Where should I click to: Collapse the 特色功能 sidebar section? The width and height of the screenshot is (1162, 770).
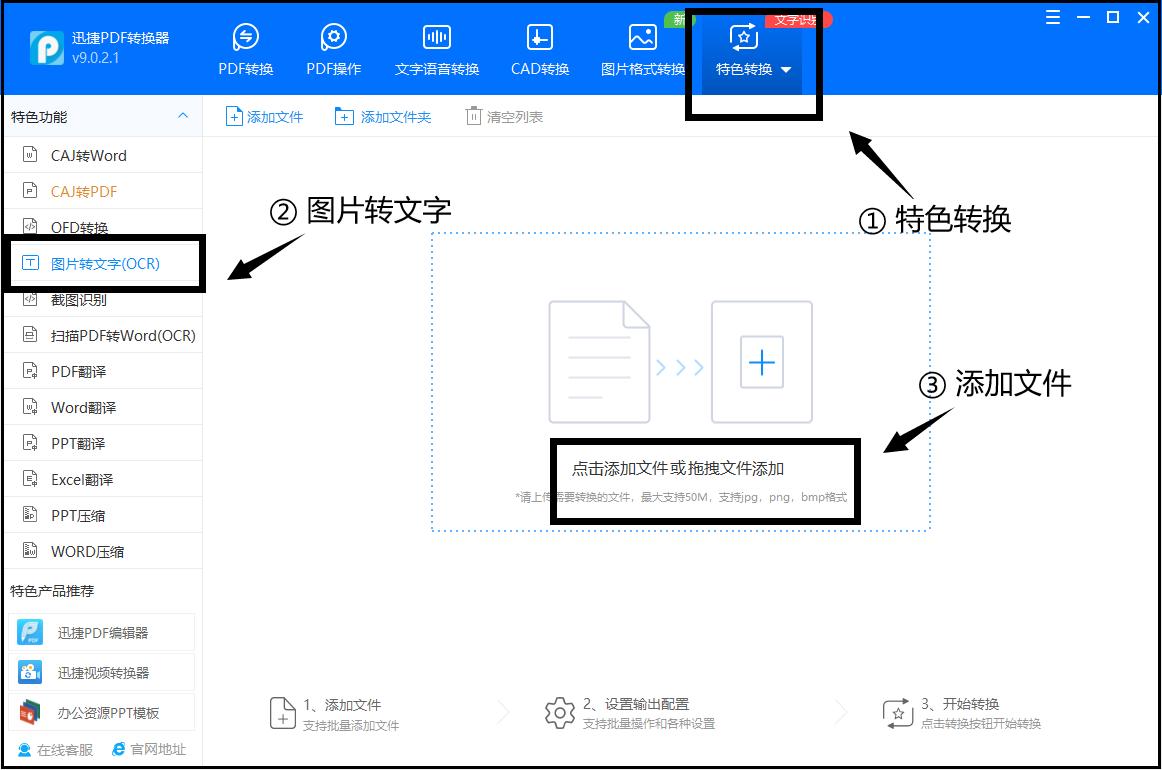pyautogui.click(x=183, y=116)
